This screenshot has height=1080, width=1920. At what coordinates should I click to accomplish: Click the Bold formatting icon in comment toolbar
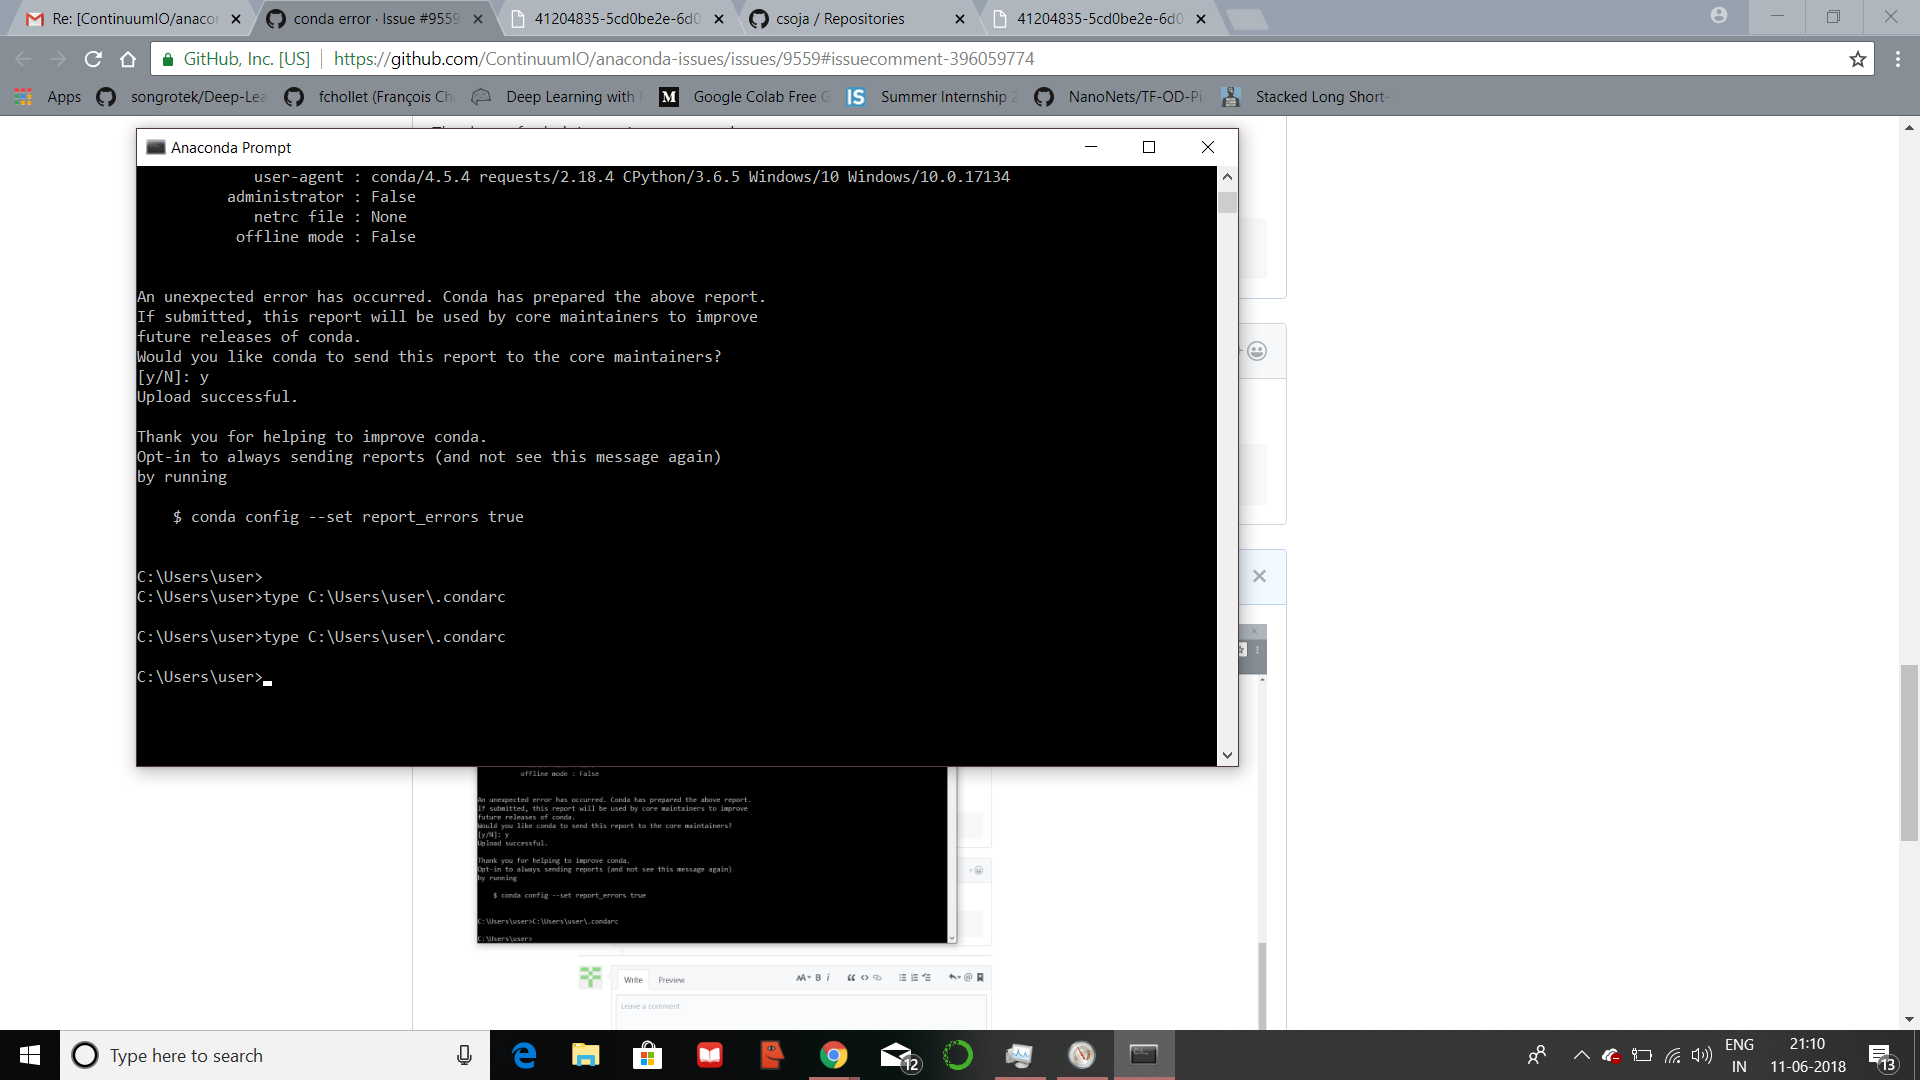pyautogui.click(x=817, y=977)
